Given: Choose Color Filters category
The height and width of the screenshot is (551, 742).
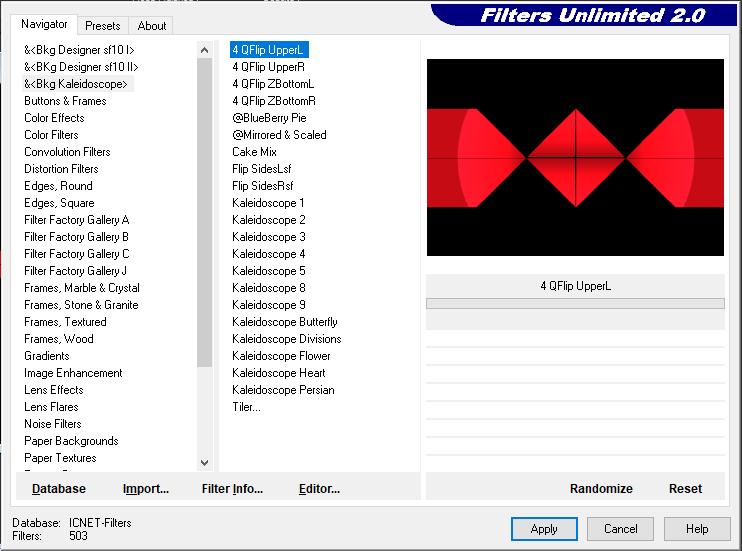Looking at the screenshot, I should pyautogui.click(x=51, y=135).
